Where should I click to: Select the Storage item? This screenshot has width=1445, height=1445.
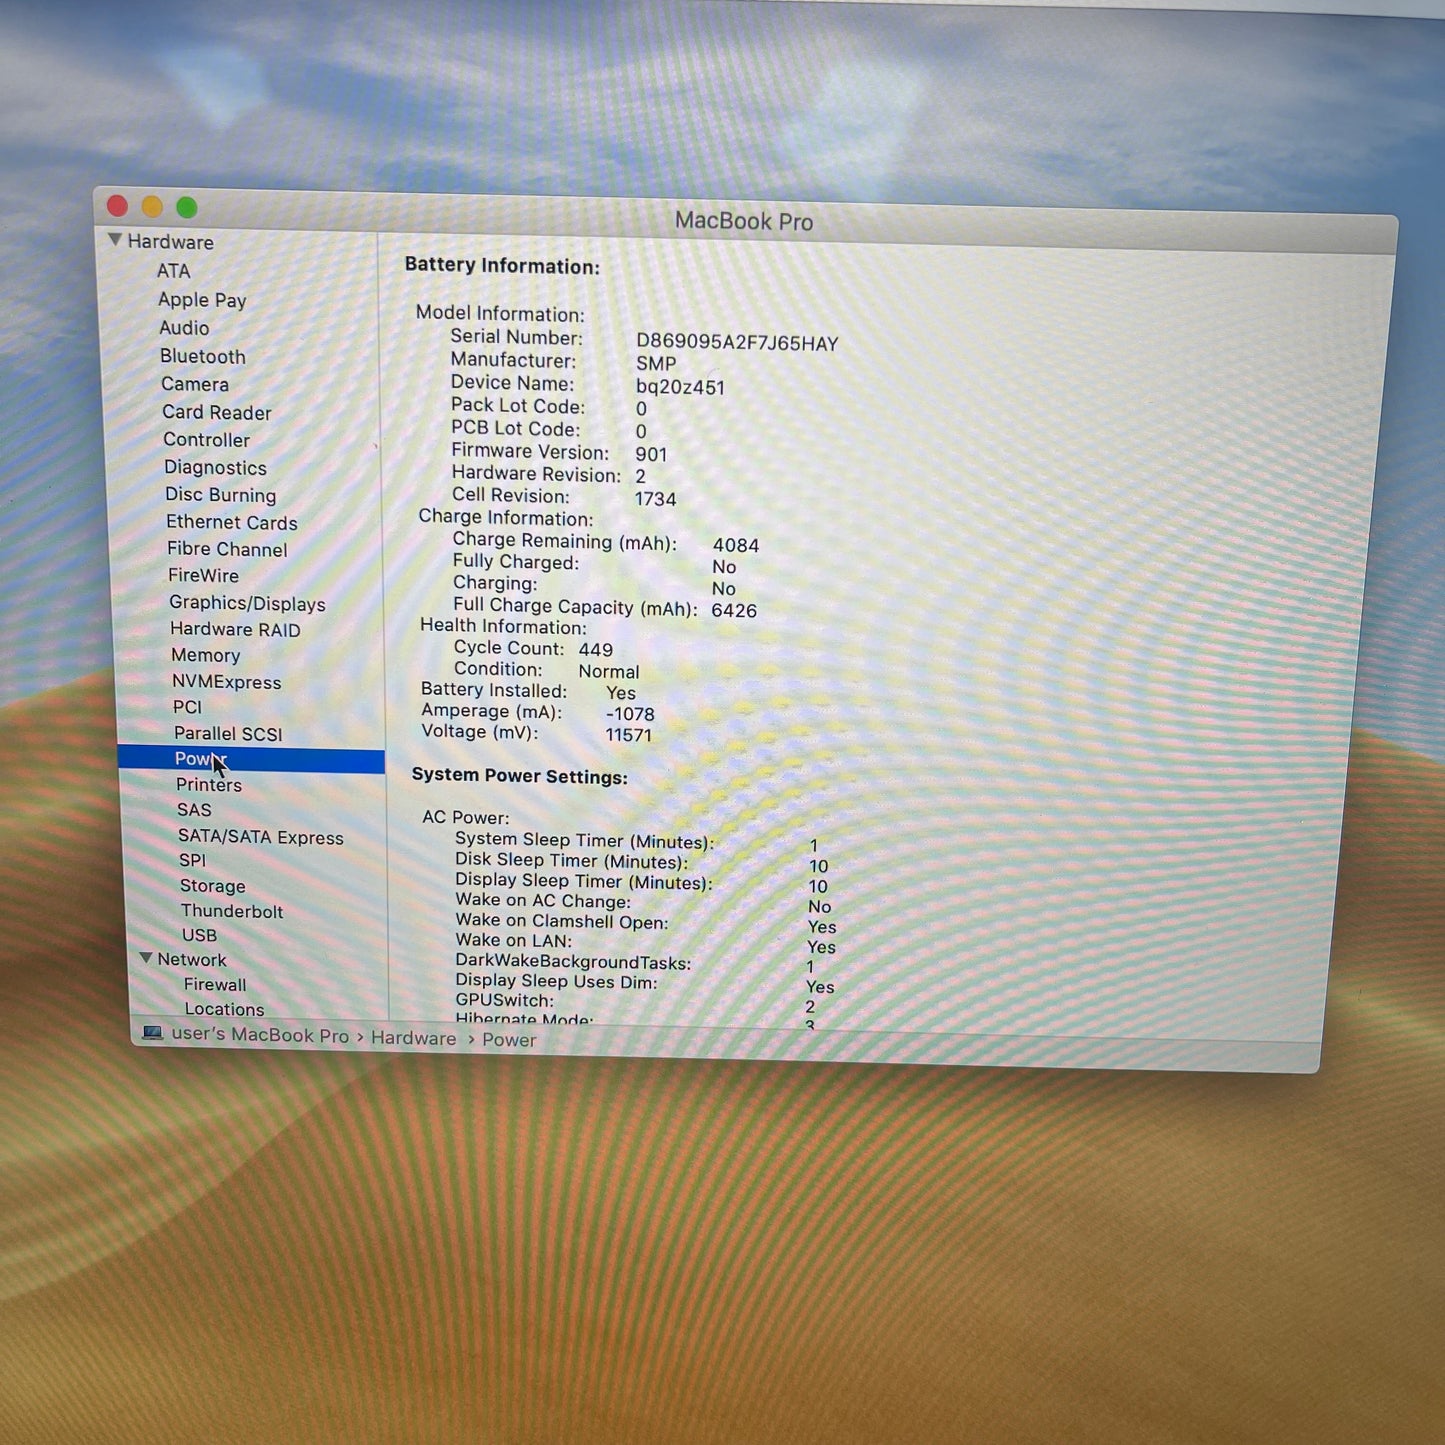click(x=212, y=886)
